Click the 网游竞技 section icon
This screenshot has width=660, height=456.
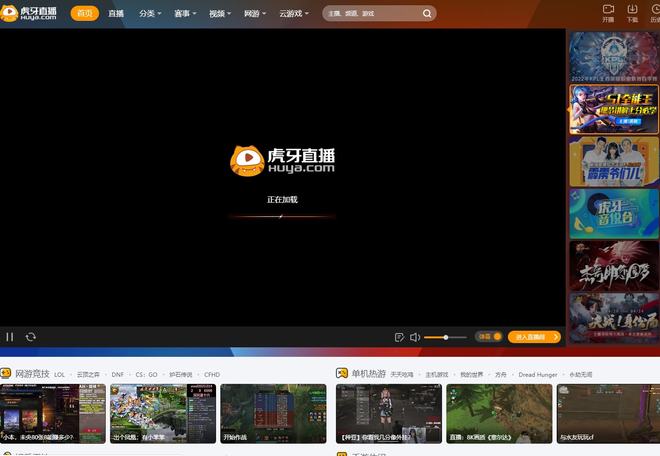click(5, 373)
